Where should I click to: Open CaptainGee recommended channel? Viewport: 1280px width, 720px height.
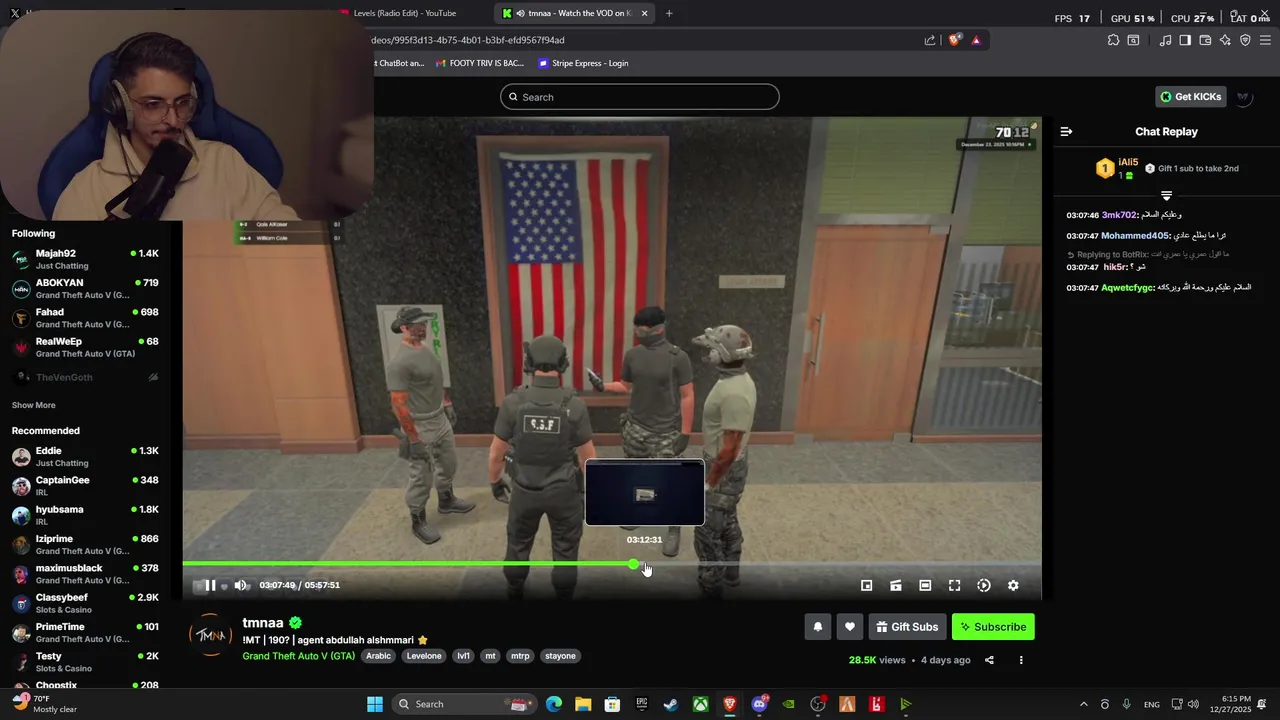tap(85, 485)
